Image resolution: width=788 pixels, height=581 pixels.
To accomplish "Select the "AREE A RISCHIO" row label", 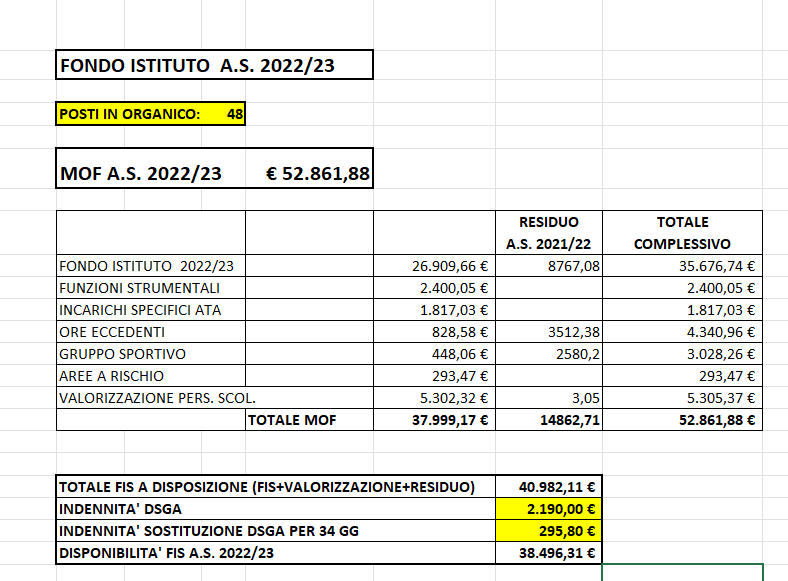I will pos(150,376).
